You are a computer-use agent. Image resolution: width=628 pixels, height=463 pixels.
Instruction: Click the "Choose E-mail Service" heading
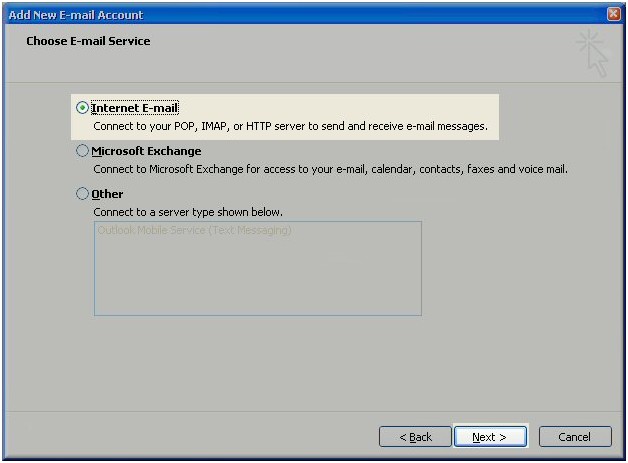tap(88, 42)
